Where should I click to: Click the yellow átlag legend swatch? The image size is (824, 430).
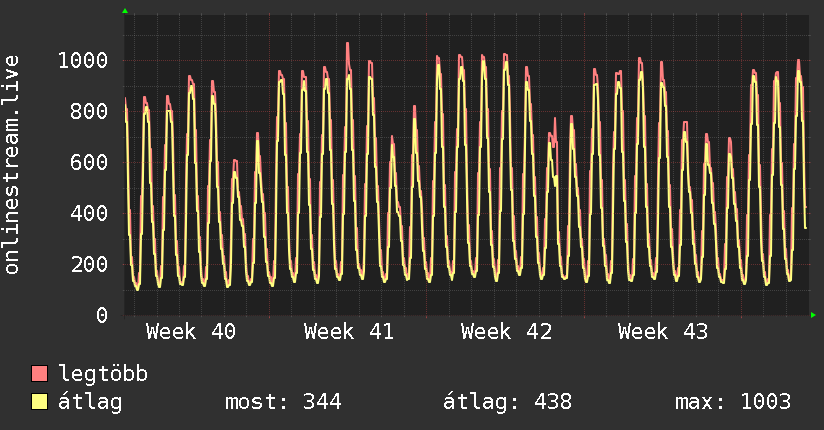coord(39,402)
